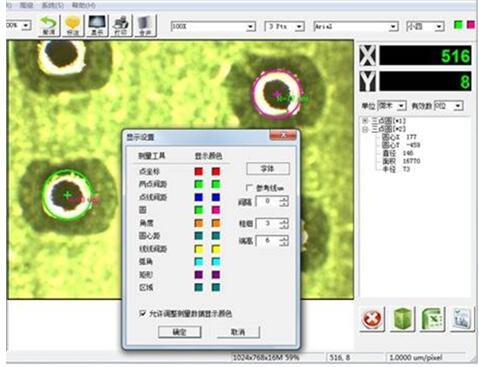Open the 系统(S) menu
Image resolution: width=479 pixels, height=367 pixels.
point(53,6)
